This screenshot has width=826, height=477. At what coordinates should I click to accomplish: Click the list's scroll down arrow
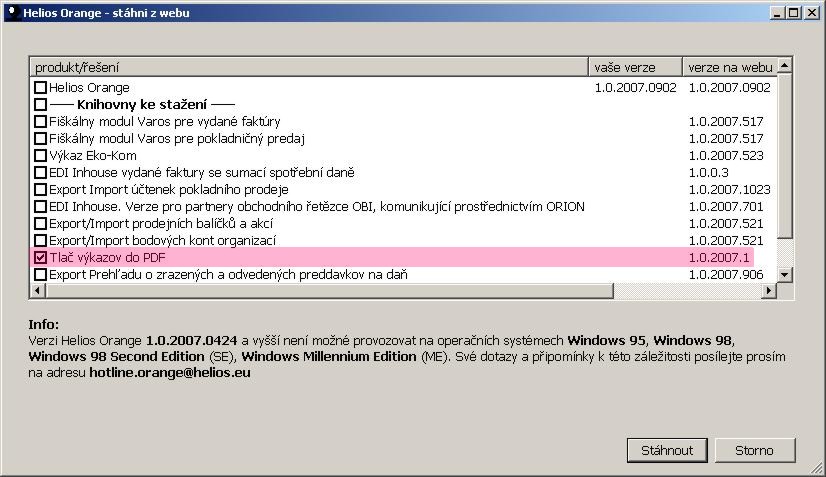click(784, 275)
